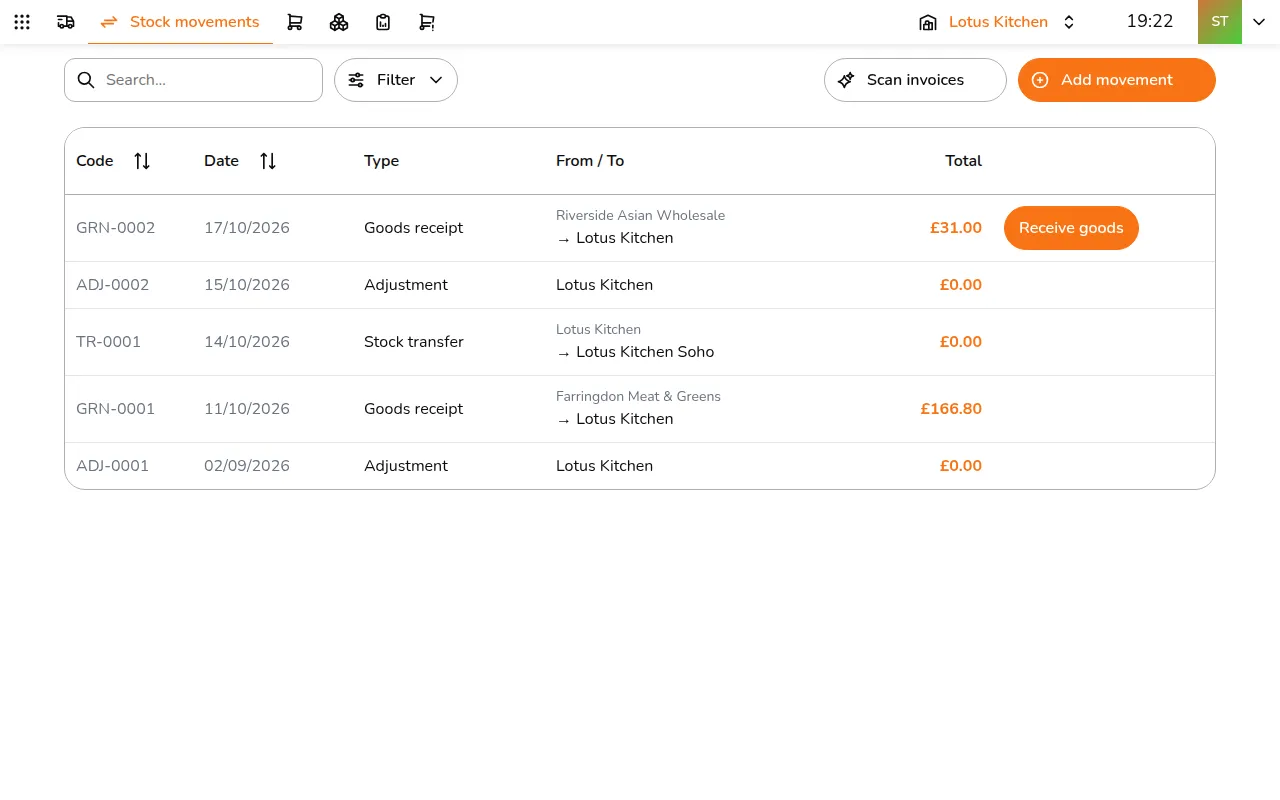Open the cart with exclamation mark icon
This screenshot has height=800, width=1280.
427,22
